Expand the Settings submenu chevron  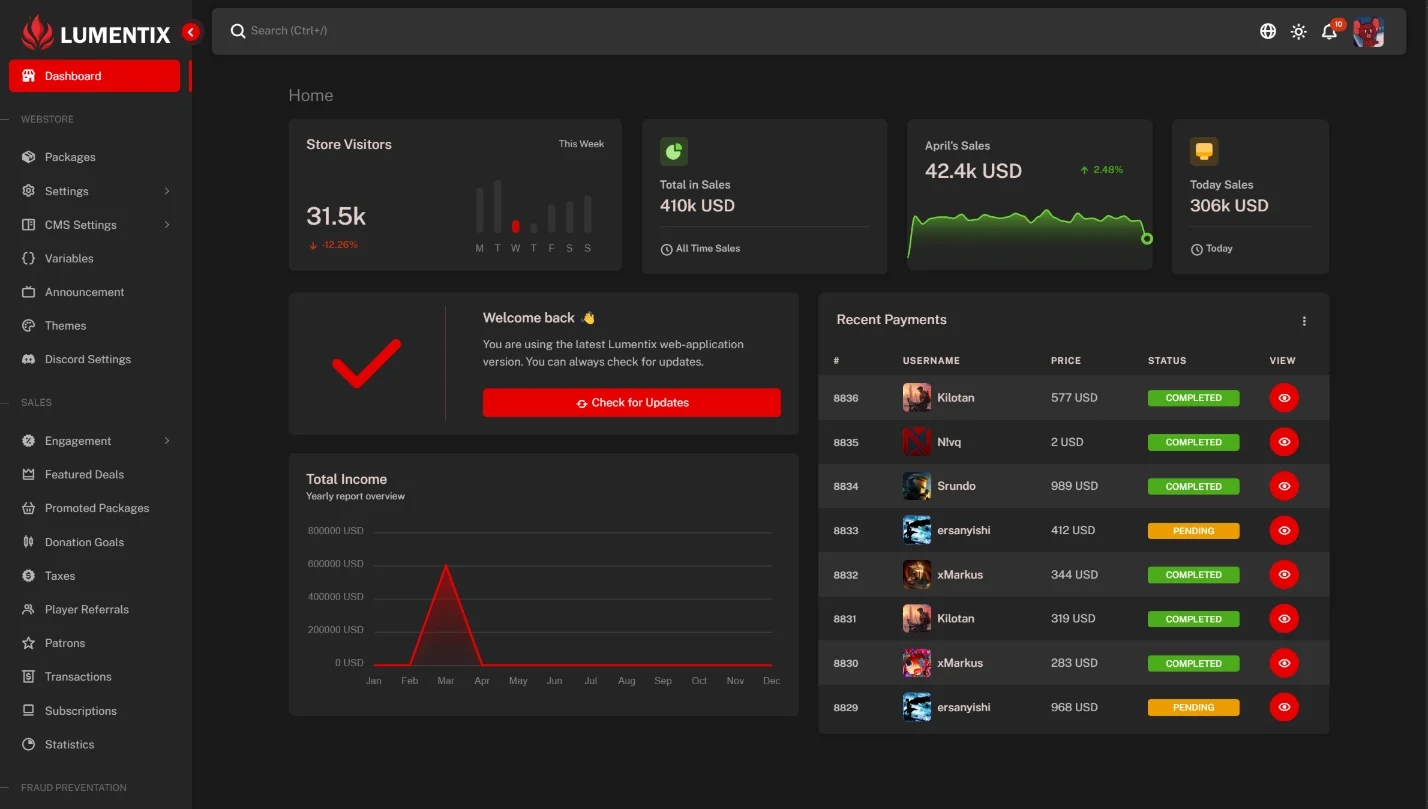[167, 191]
